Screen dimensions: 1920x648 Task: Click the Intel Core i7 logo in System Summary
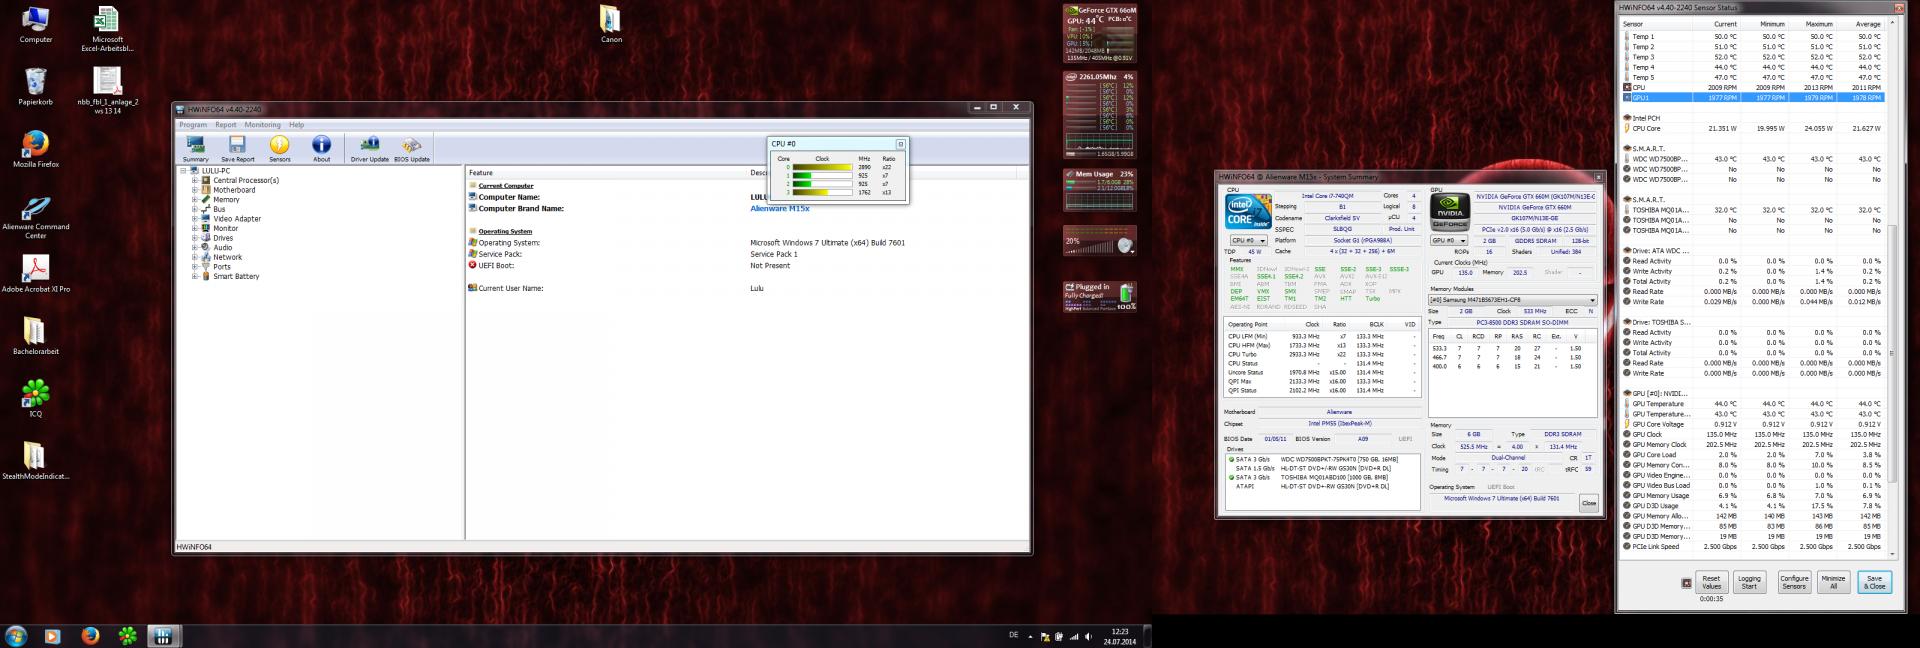(1247, 213)
